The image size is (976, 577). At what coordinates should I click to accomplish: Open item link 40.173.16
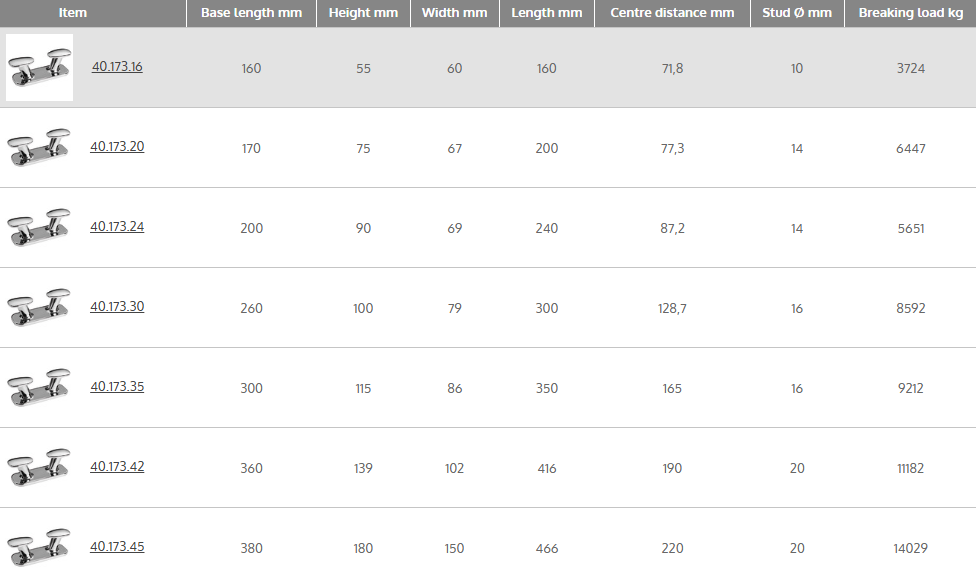[x=117, y=67]
